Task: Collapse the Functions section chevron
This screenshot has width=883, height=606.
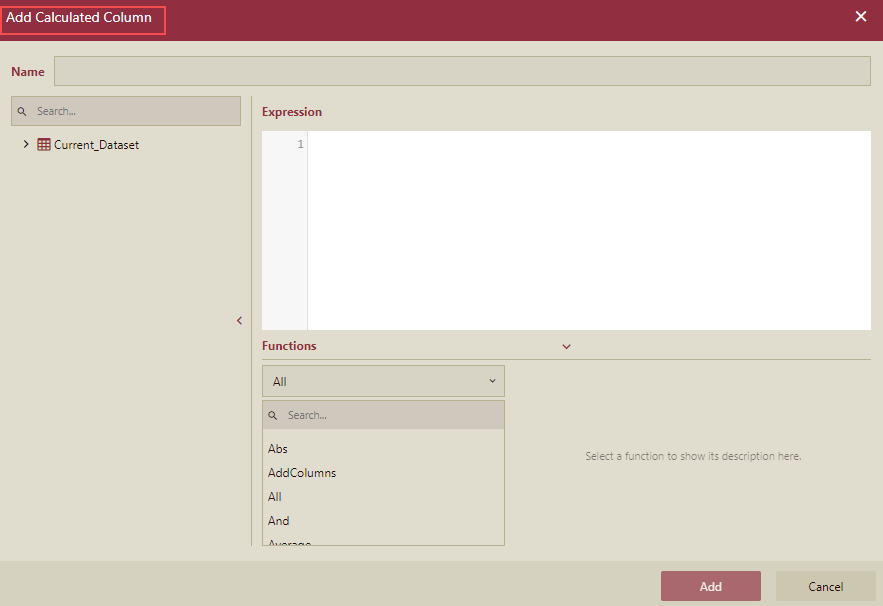Action: [566, 345]
